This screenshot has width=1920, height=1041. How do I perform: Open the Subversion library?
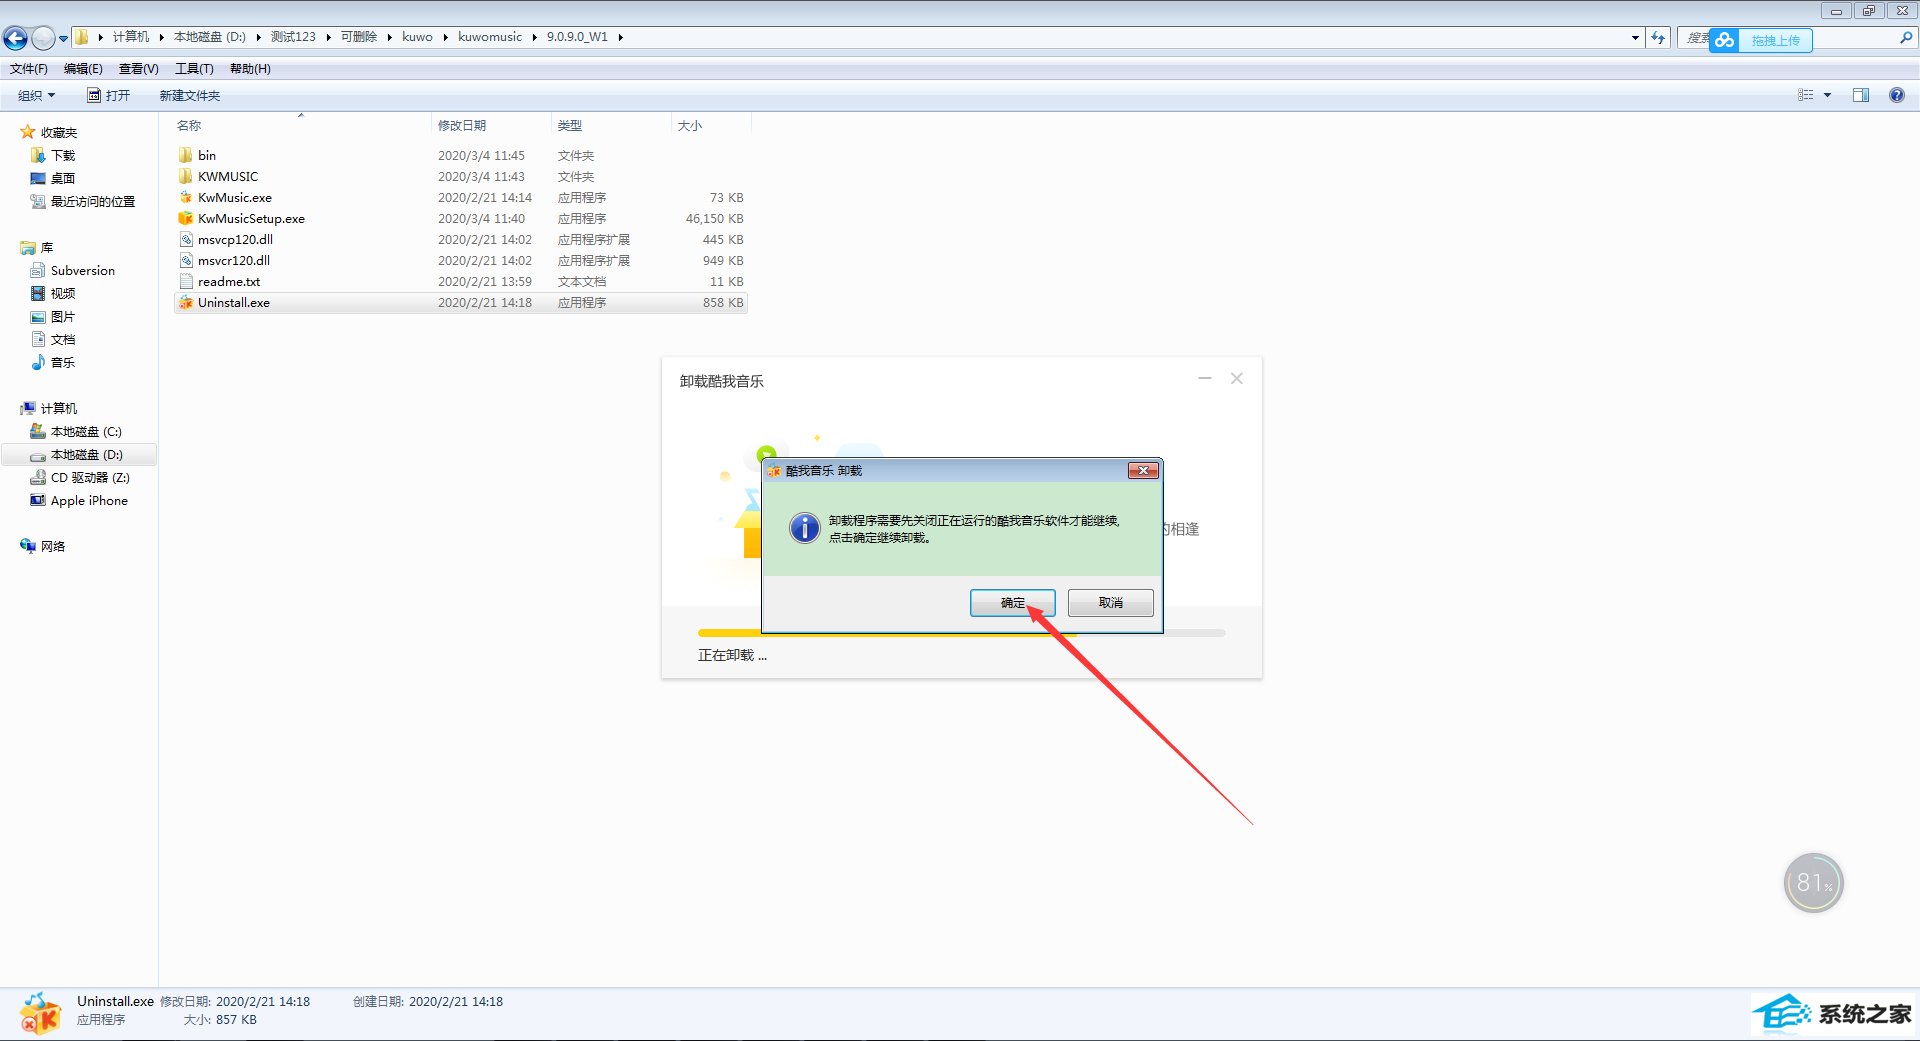coord(82,271)
